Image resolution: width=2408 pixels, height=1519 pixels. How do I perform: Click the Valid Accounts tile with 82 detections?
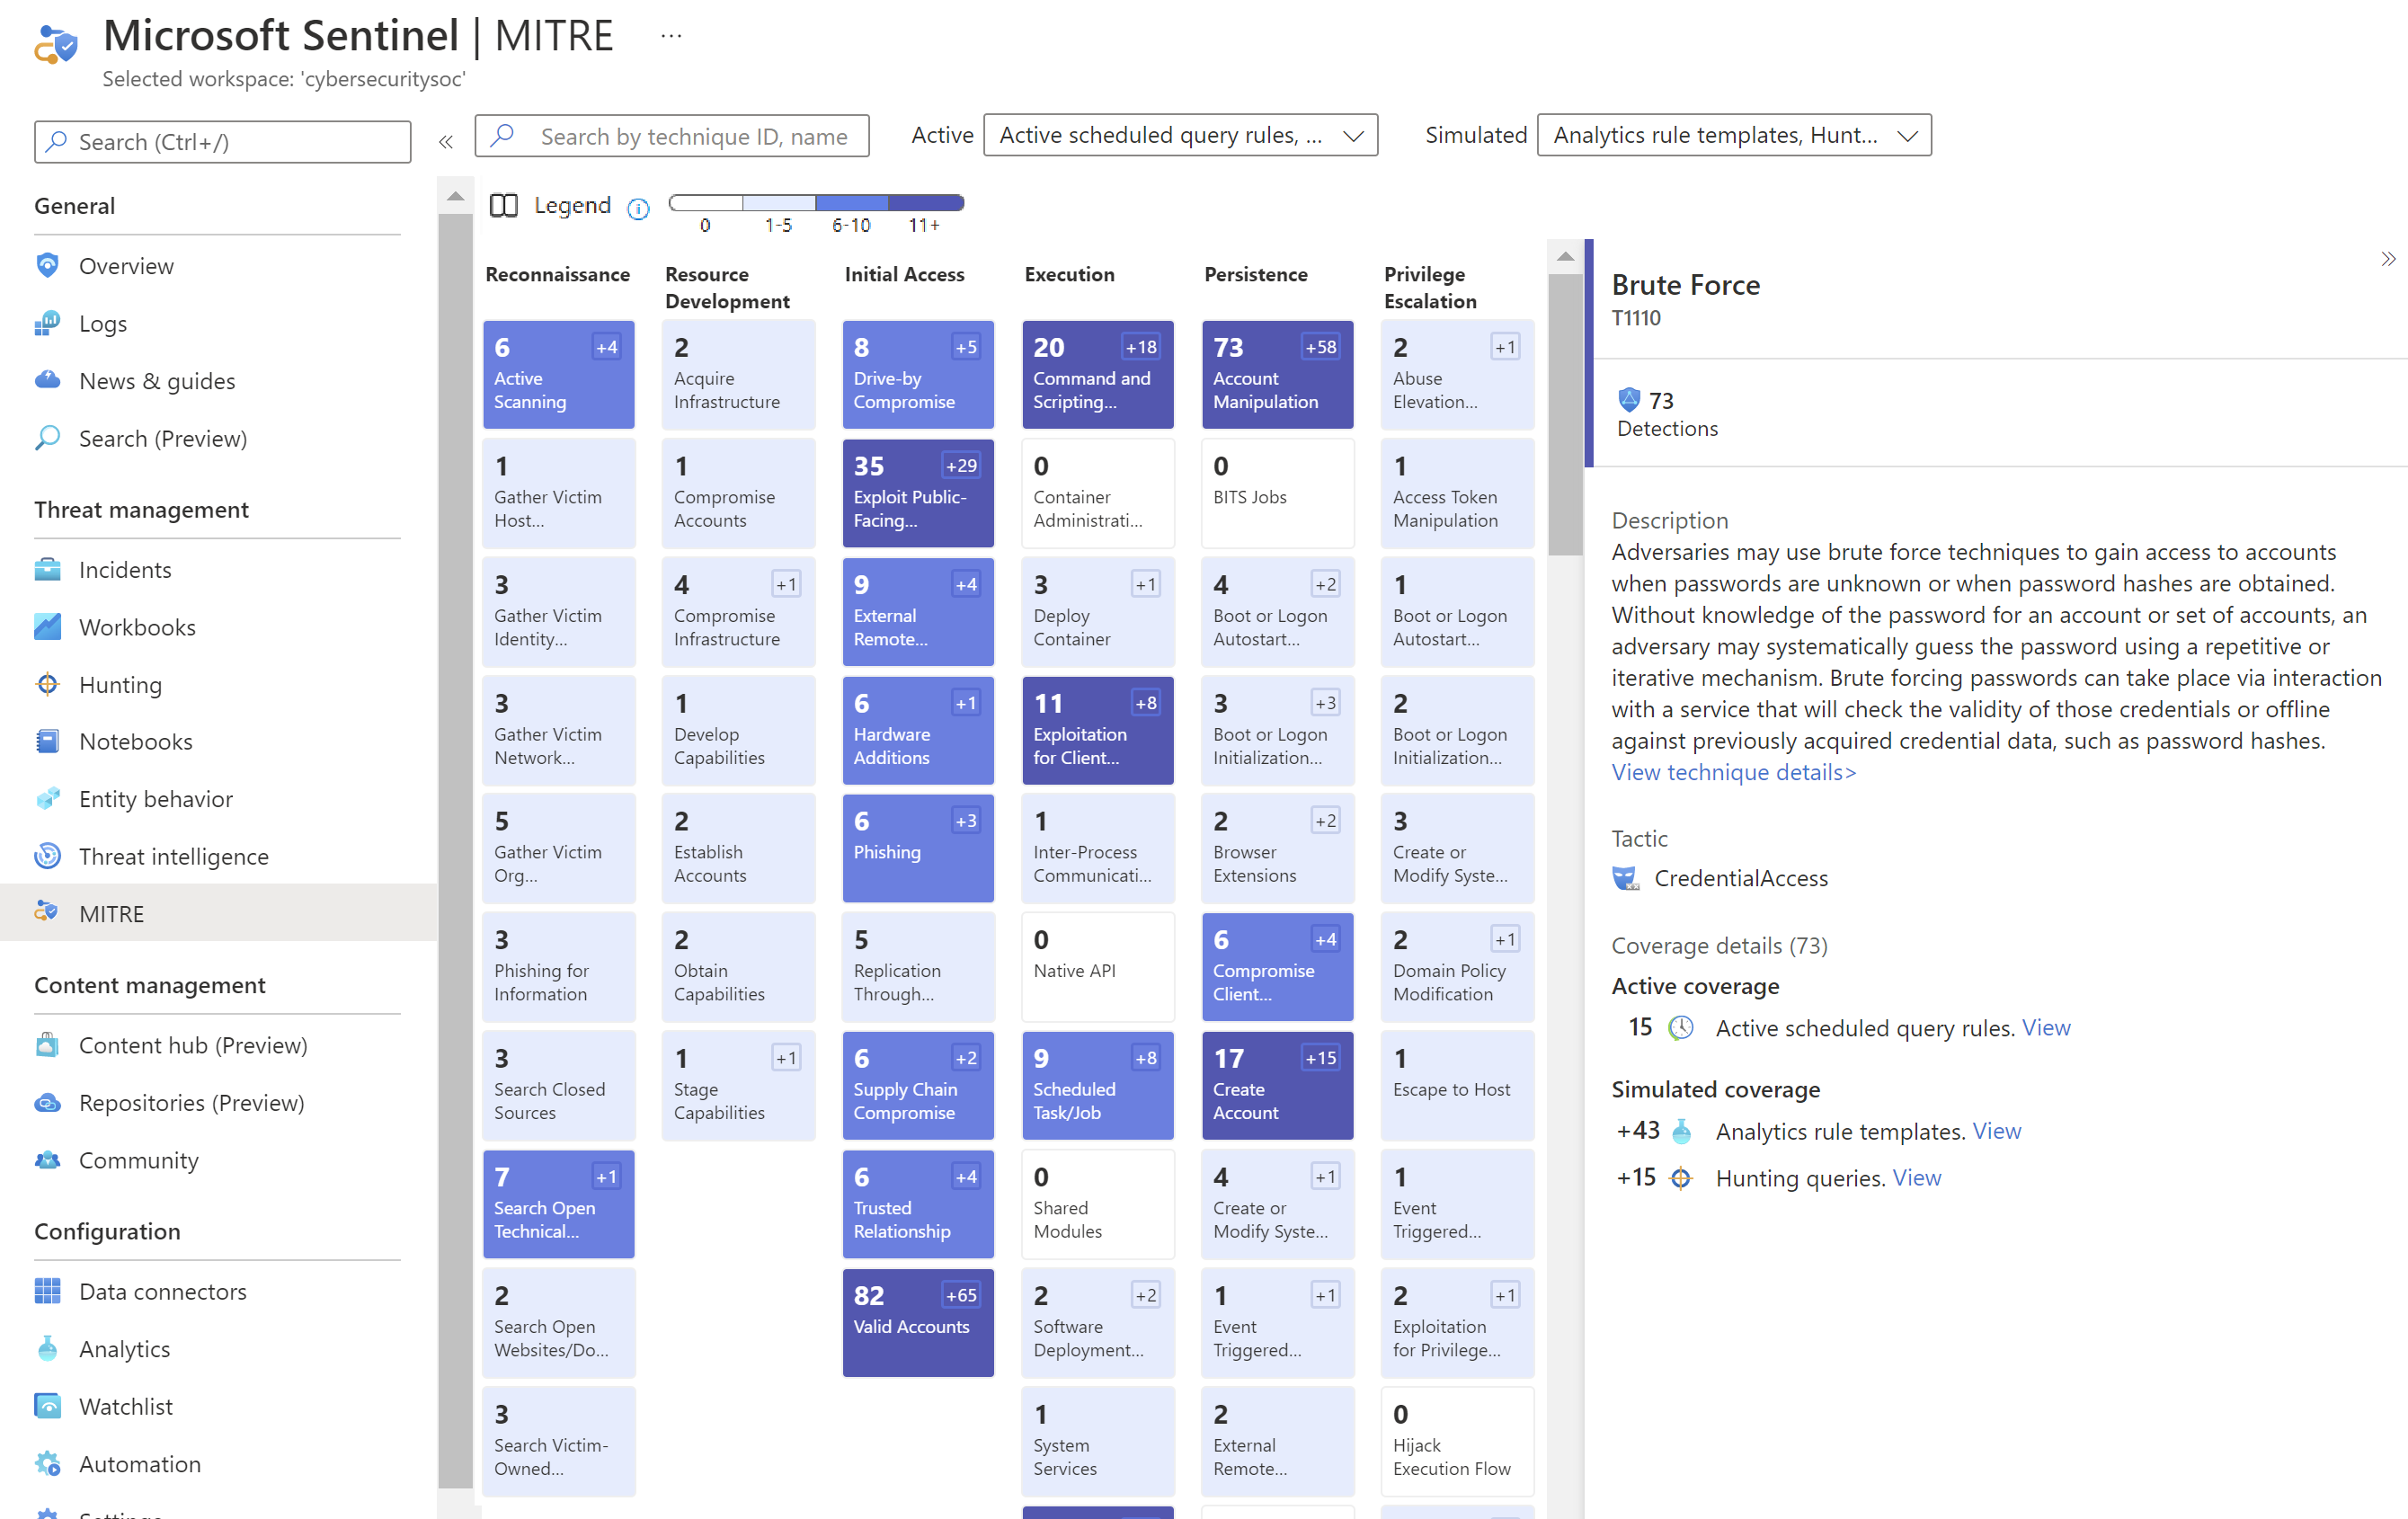910,1321
